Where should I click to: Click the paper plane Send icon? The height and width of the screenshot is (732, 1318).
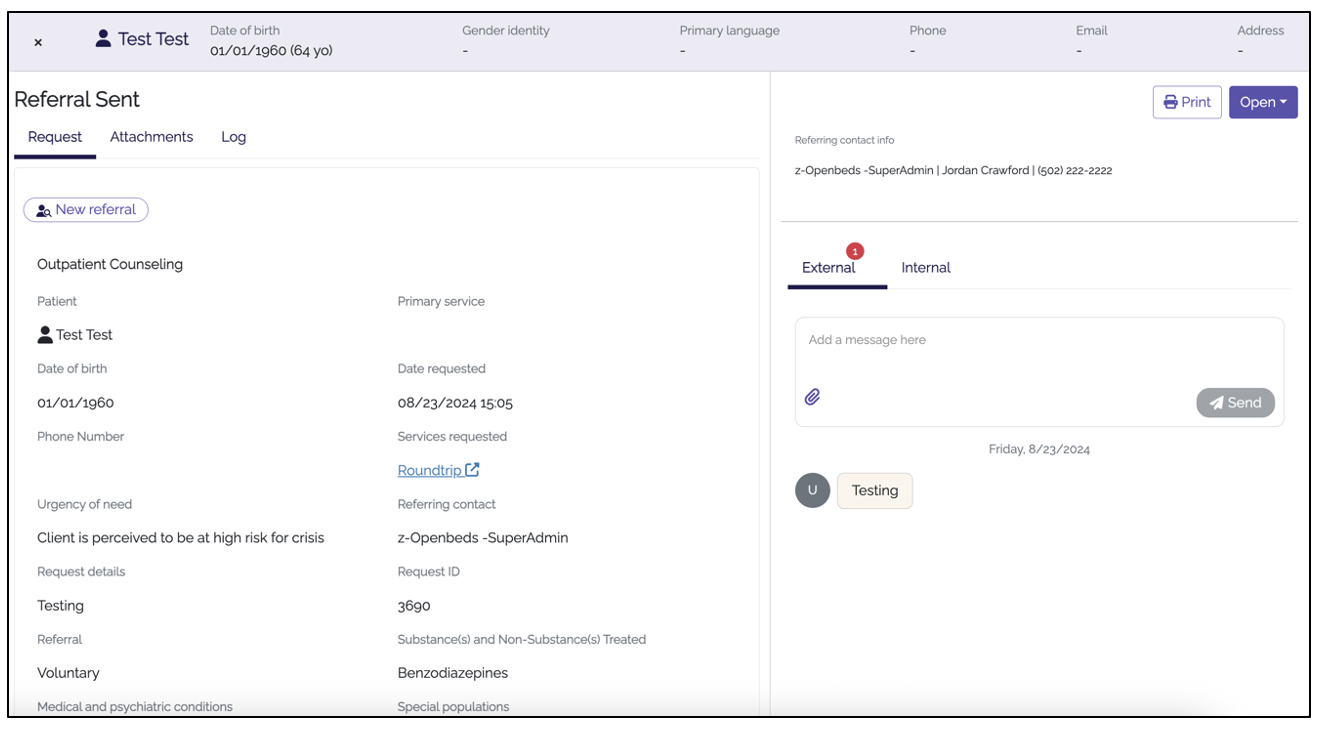pyautogui.click(x=1216, y=403)
